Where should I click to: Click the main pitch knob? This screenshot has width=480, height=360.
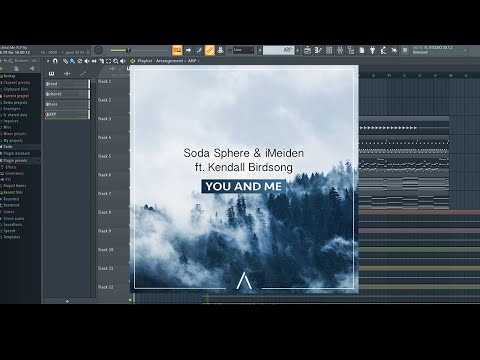point(98,50)
